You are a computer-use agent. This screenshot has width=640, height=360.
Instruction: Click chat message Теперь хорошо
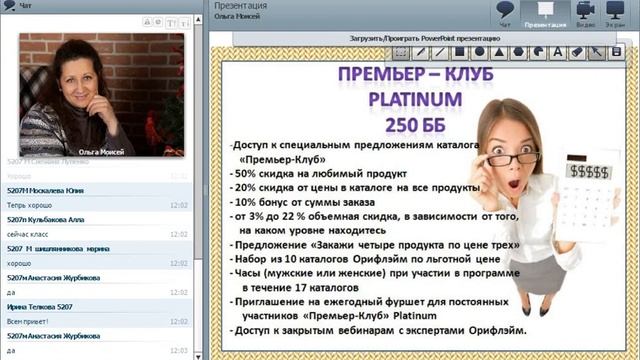29,205
